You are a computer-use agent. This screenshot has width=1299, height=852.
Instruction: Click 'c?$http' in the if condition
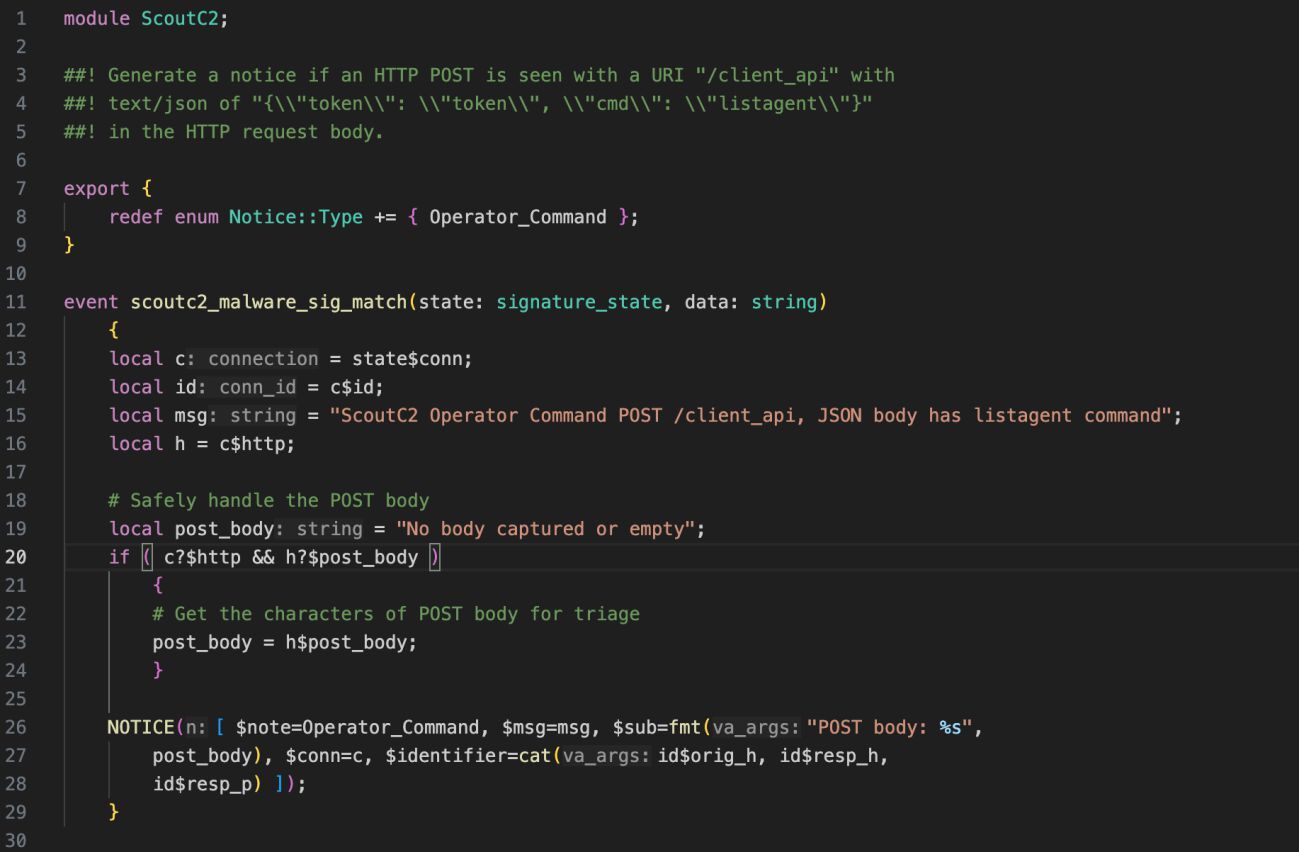coord(203,557)
